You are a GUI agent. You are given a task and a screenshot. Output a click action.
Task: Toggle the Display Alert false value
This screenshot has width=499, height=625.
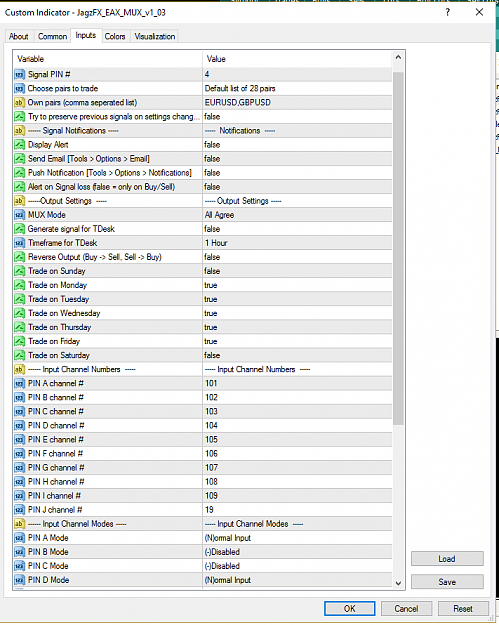tap(297, 145)
